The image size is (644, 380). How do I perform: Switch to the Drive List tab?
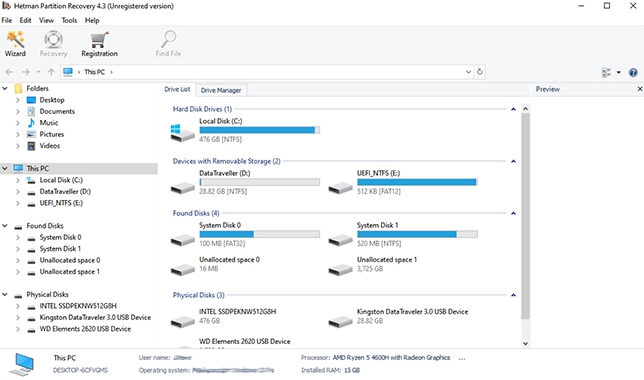[x=177, y=90]
